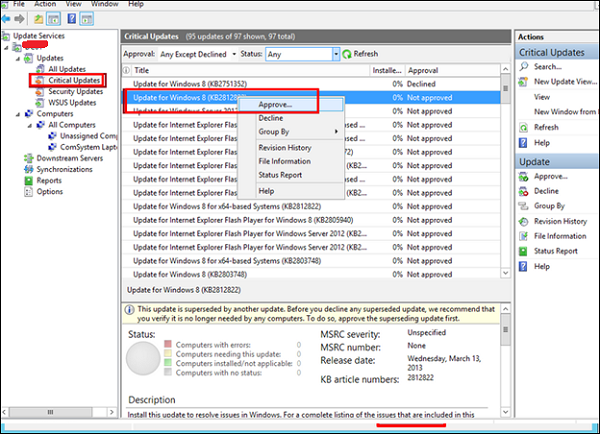This screenshot has height=434, width=600.
Task: Click the green Refresh icon beside Status
Action: click(347, 53)
